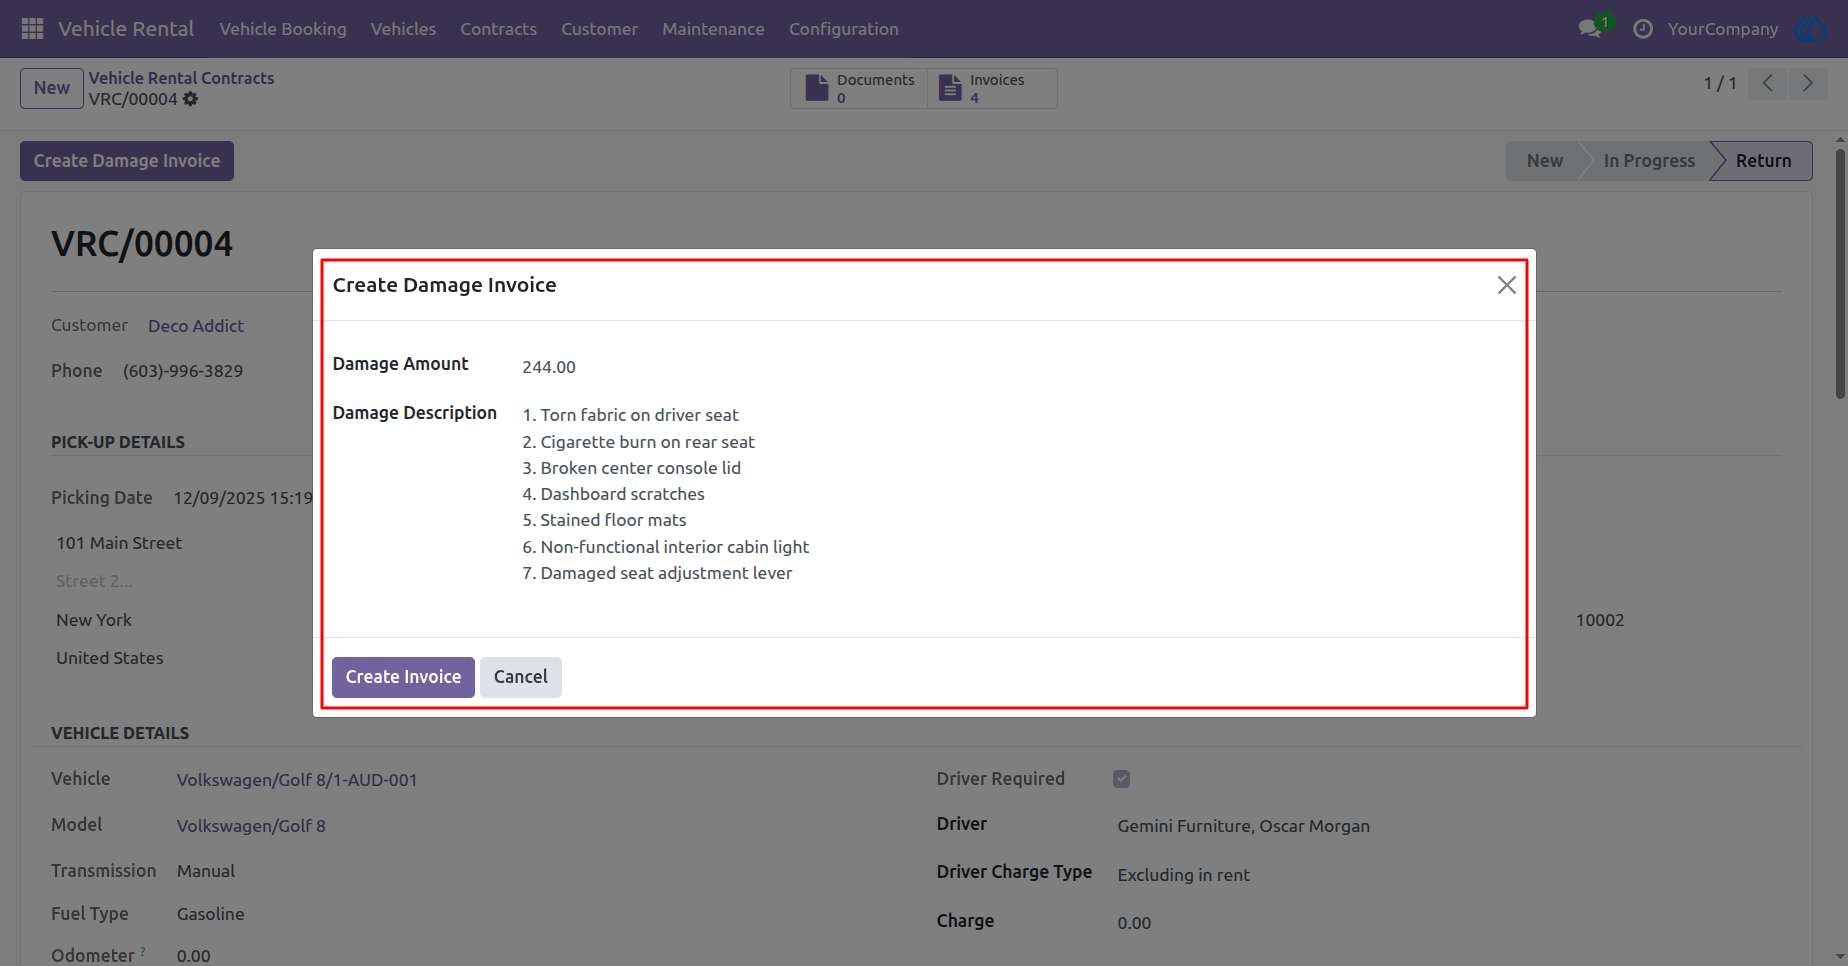
Task: Open the YourCompany switcher
Action: (1723, 29)
